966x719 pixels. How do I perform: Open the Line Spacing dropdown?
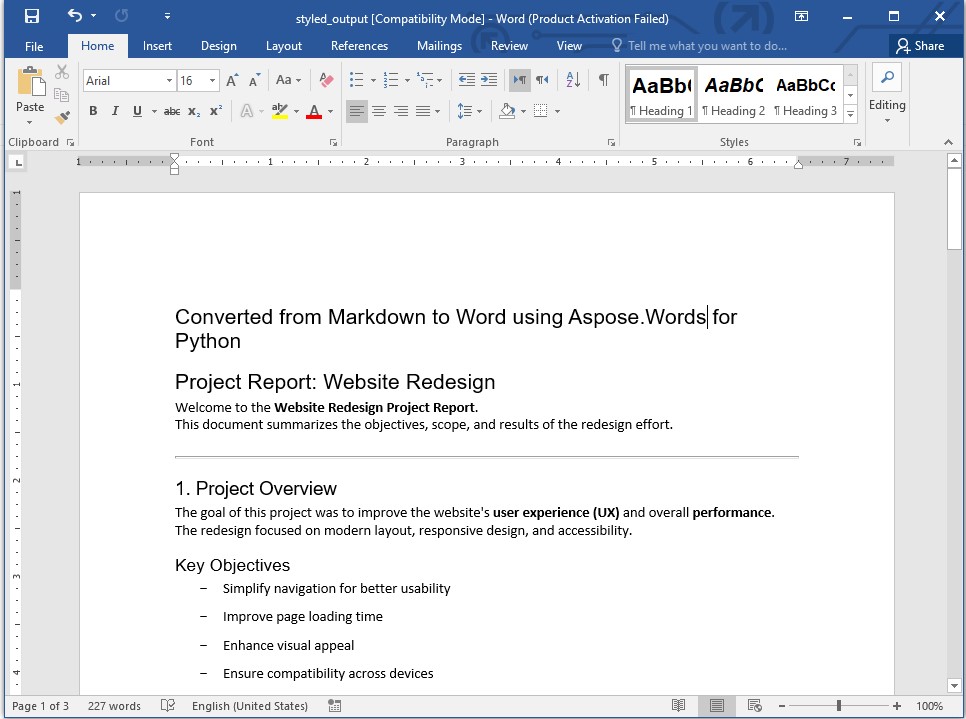478,110
